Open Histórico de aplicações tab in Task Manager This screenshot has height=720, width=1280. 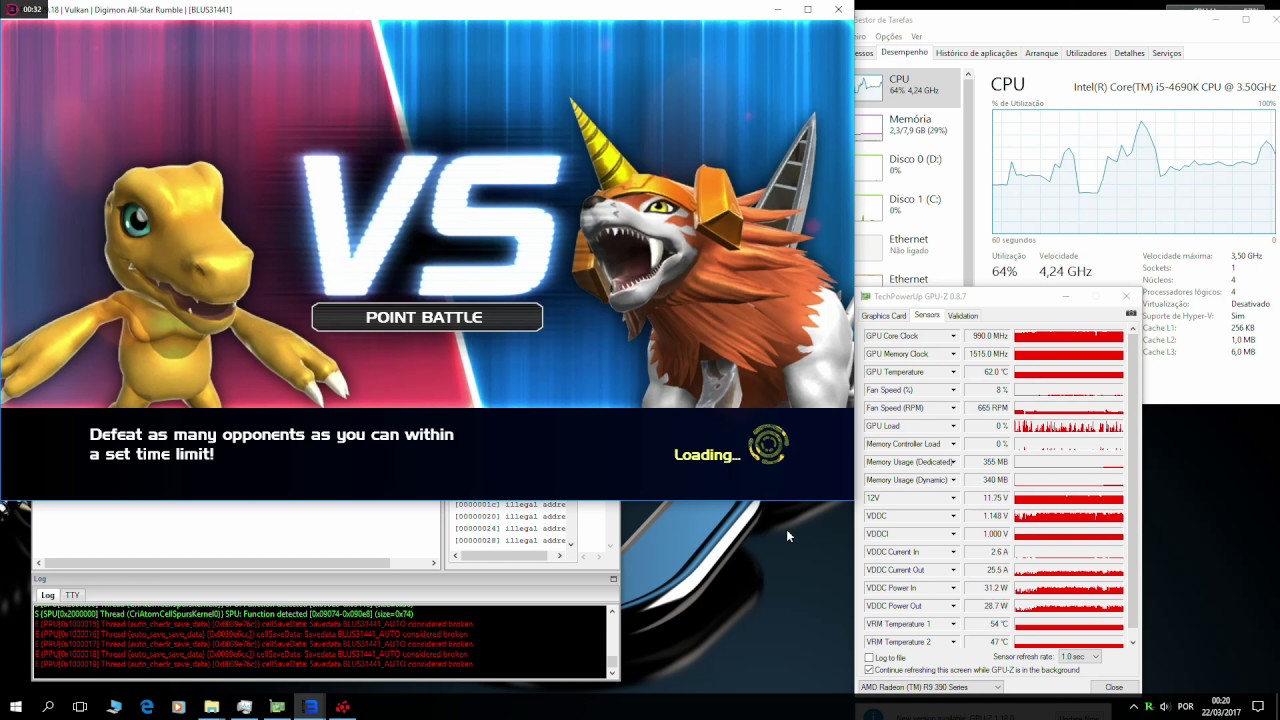[x=976, y=53]
